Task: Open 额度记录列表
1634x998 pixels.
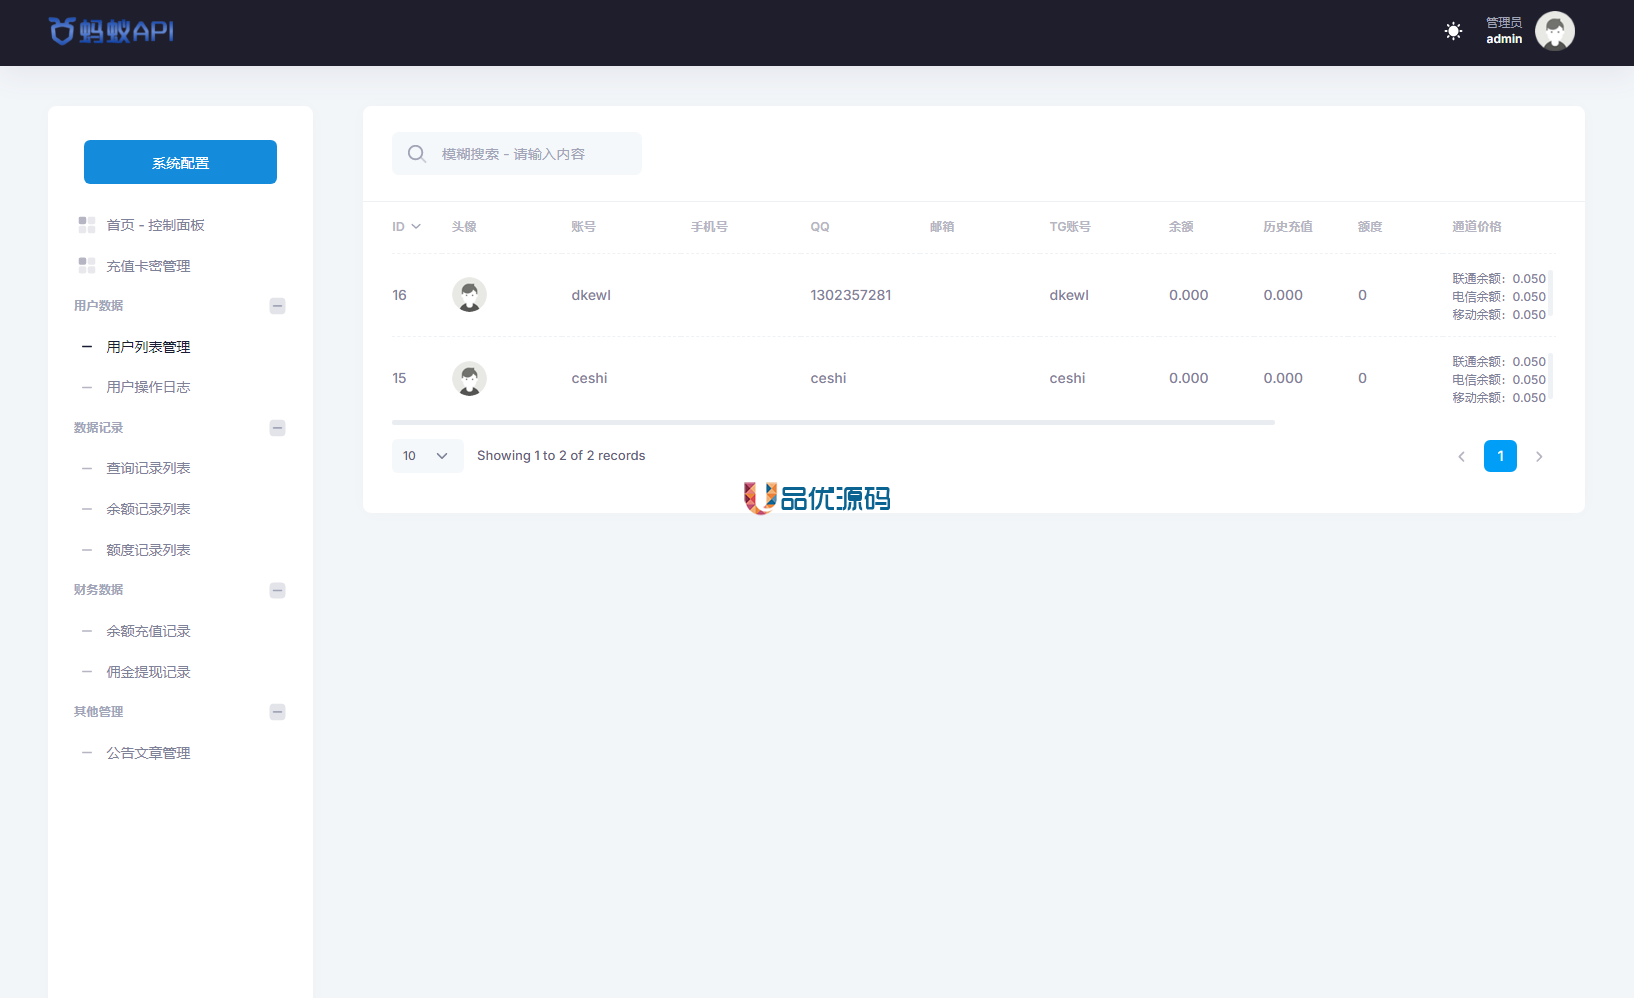Action: (x=148, y=550)
